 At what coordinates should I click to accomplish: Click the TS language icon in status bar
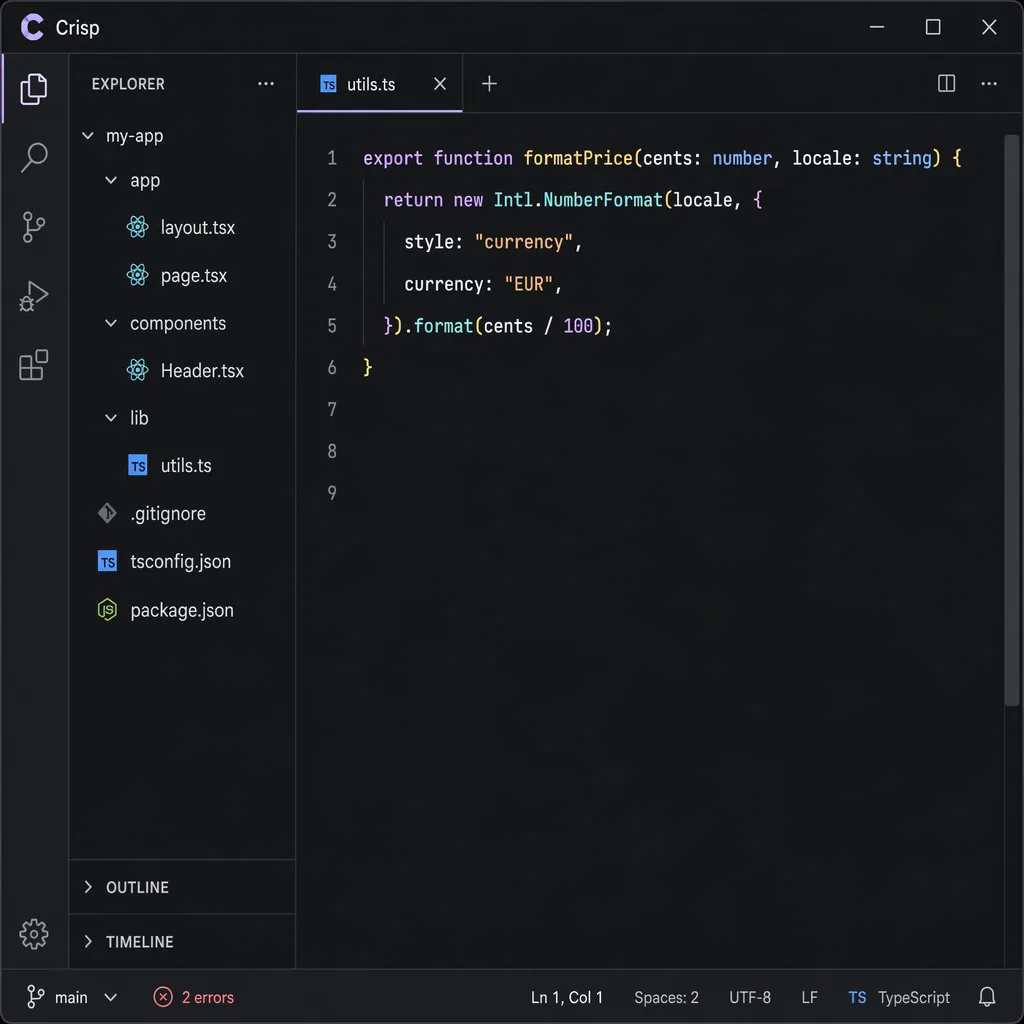pyautogui.click(x=857, y=997)
